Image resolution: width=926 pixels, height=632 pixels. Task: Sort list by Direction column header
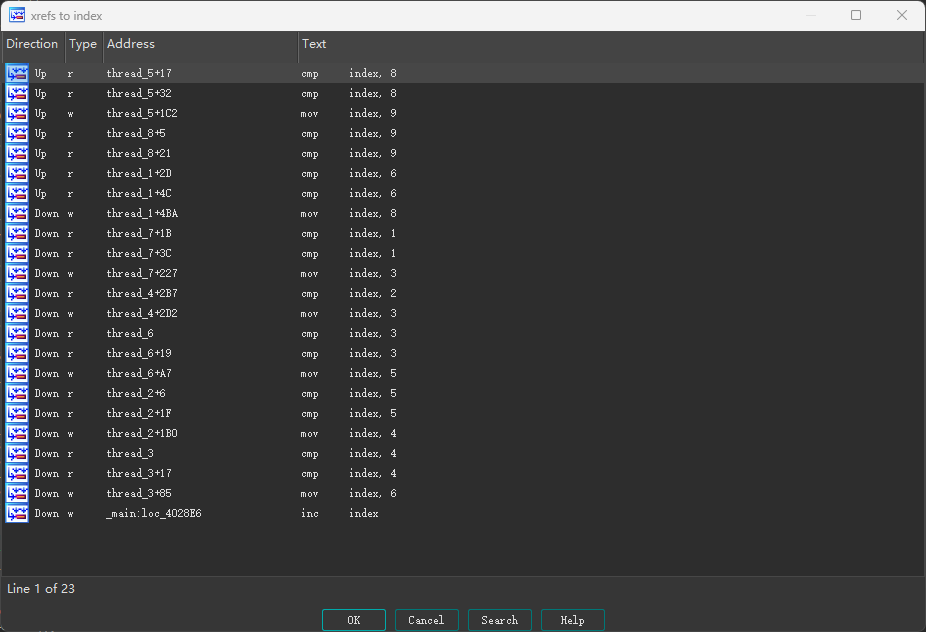(x=33, y=44)
